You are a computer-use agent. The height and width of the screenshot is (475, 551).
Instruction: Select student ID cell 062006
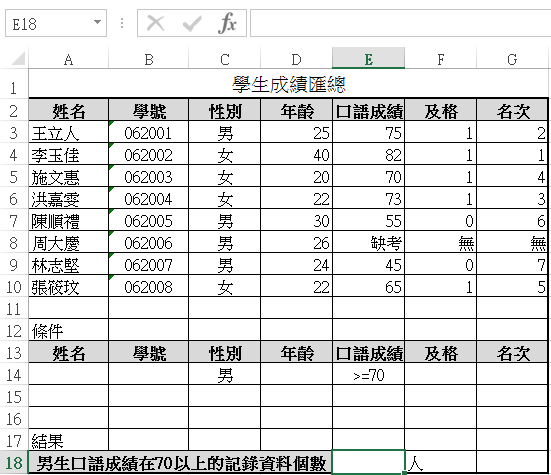pyautogui.click(x=149, y=242)
